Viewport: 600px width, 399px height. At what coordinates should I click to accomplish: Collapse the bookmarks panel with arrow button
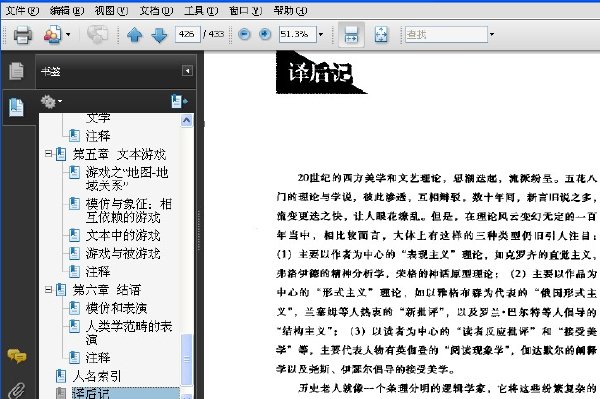pos(187,71)
